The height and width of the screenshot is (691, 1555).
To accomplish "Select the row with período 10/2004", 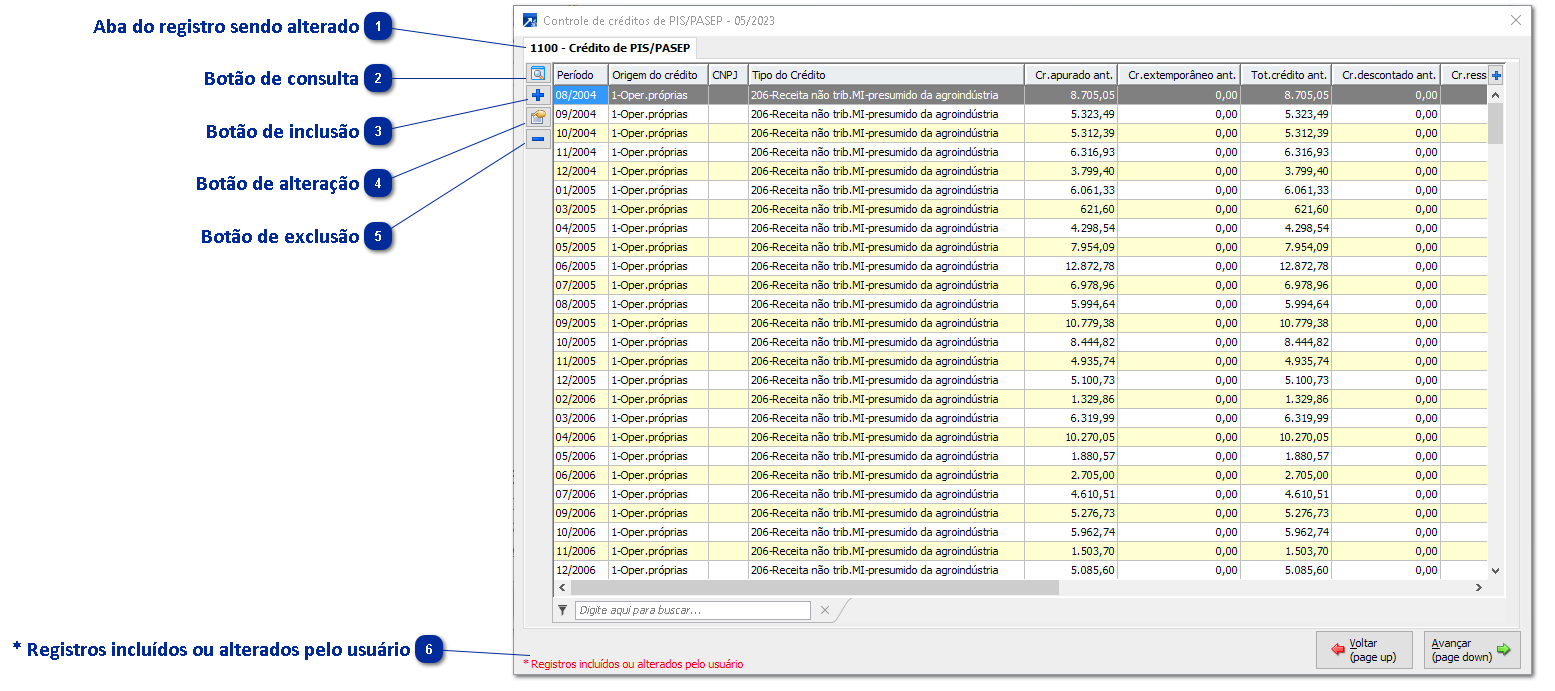I will coord(1020,133).
